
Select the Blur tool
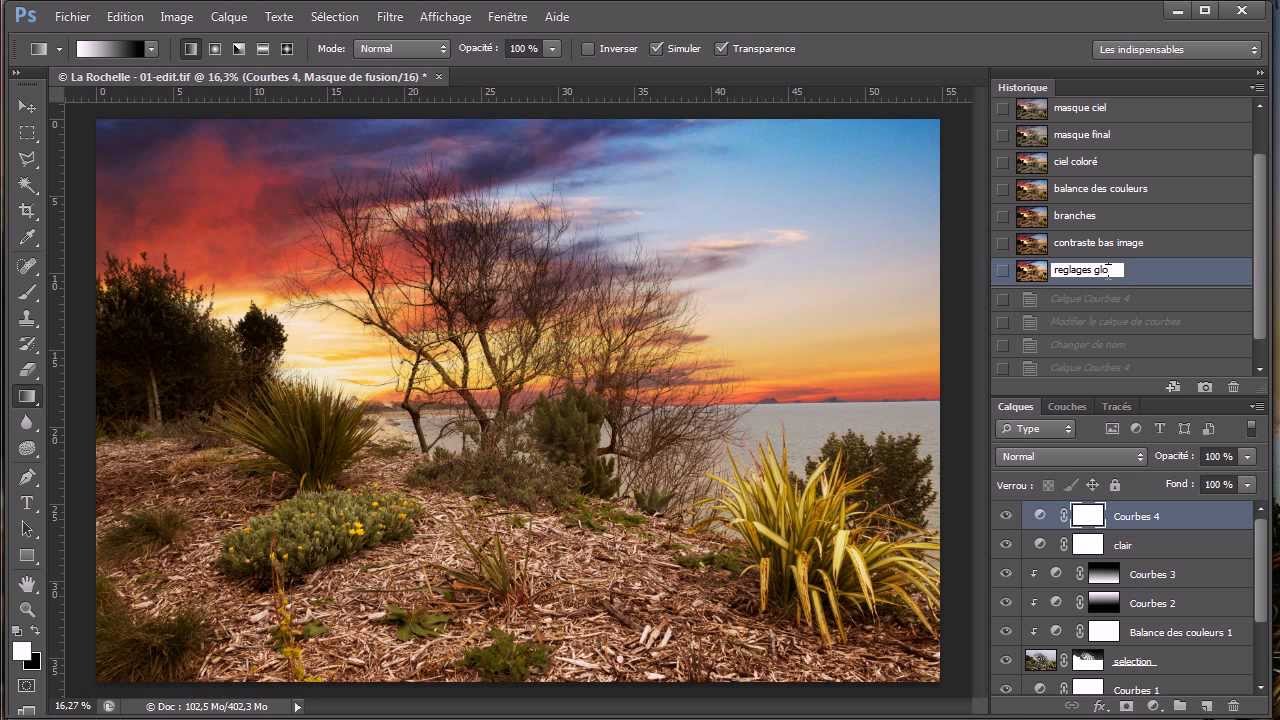point(27,423)
